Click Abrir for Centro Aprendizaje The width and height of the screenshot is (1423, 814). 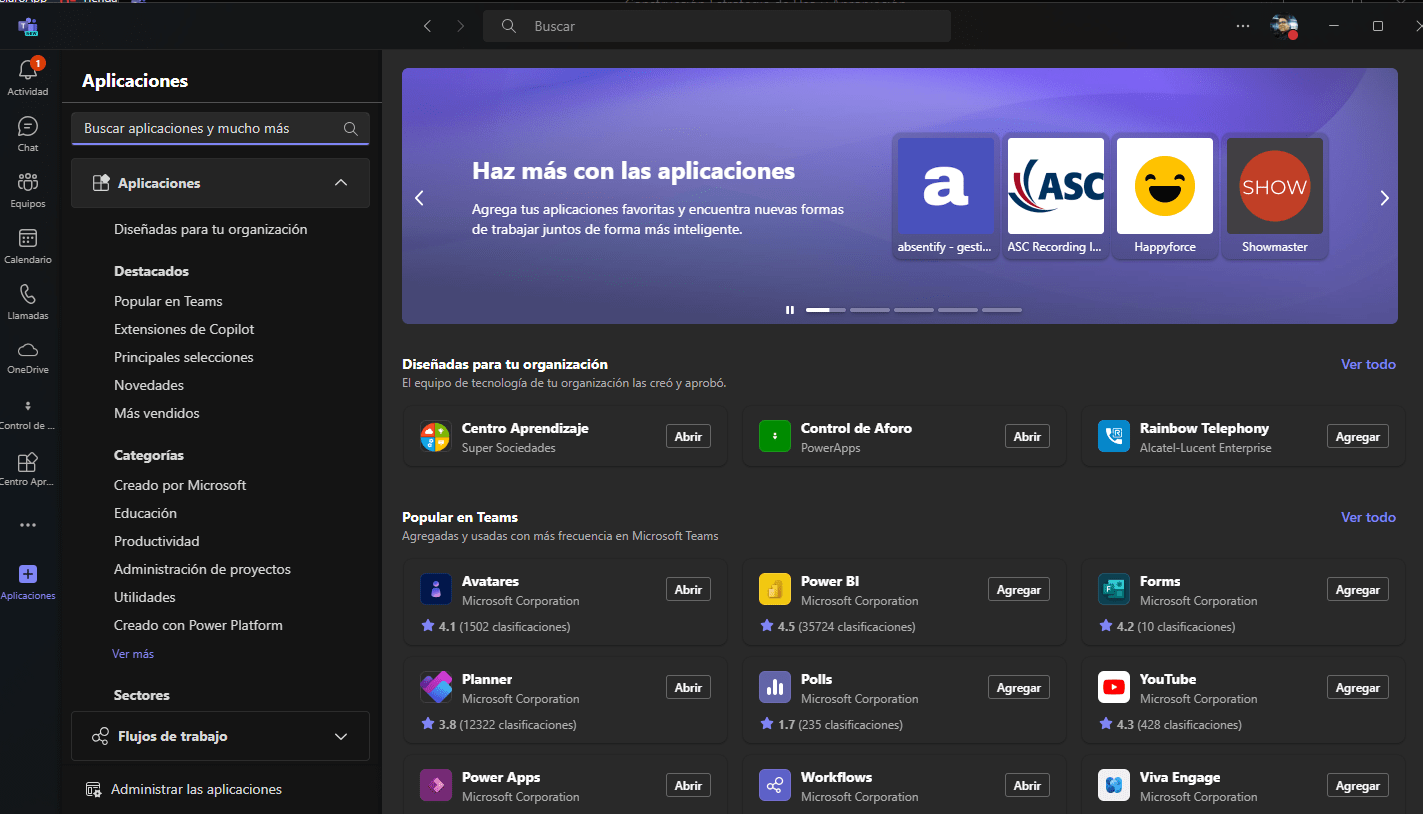[688, 437]
